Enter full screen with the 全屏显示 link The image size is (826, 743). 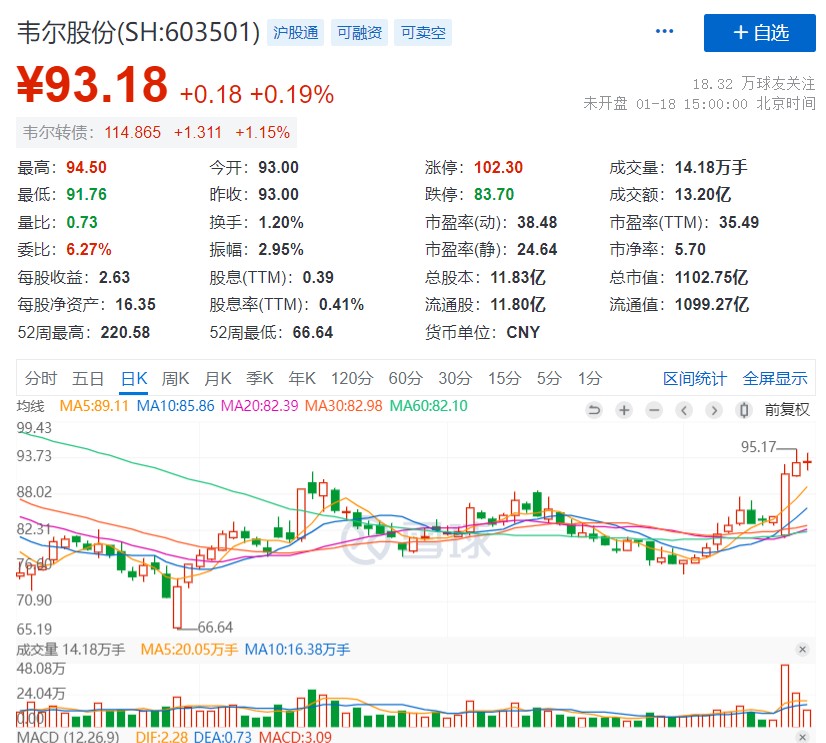tap(775, 378)
